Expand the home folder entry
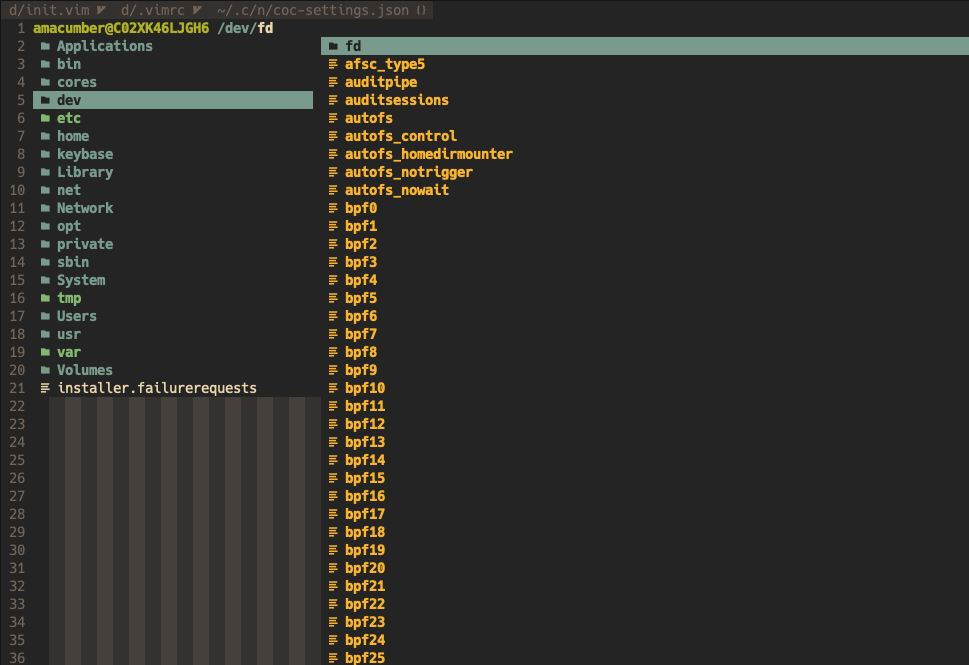 pos(73,136)
